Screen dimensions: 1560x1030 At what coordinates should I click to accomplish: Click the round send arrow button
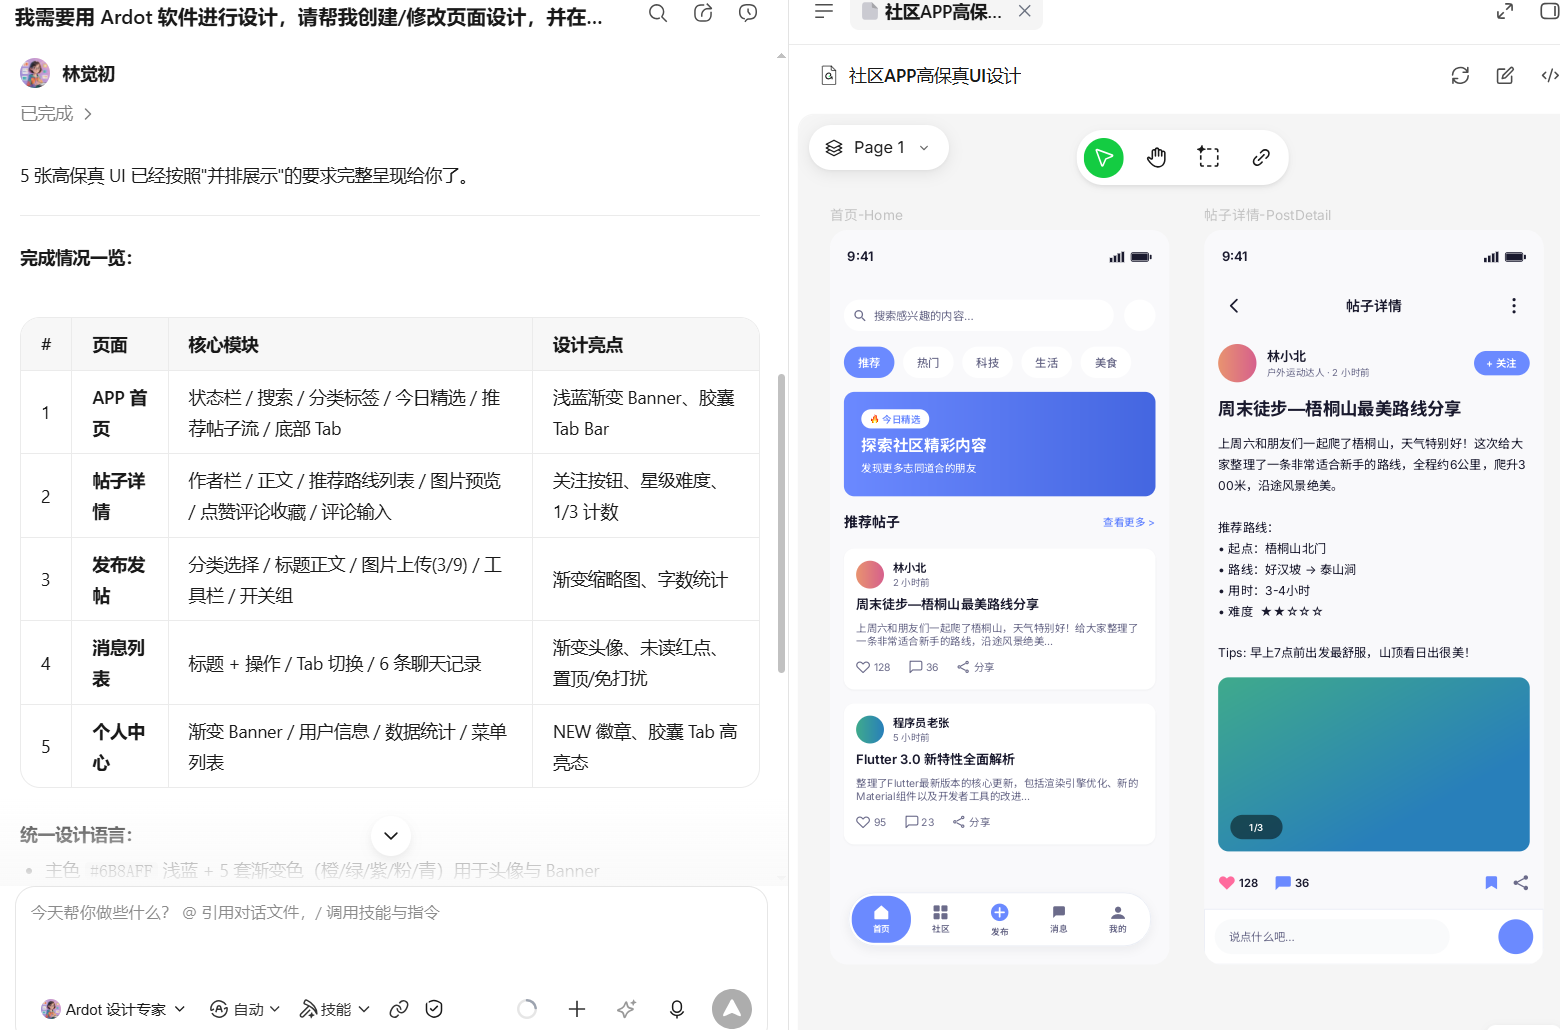[x=732, y=1009]
